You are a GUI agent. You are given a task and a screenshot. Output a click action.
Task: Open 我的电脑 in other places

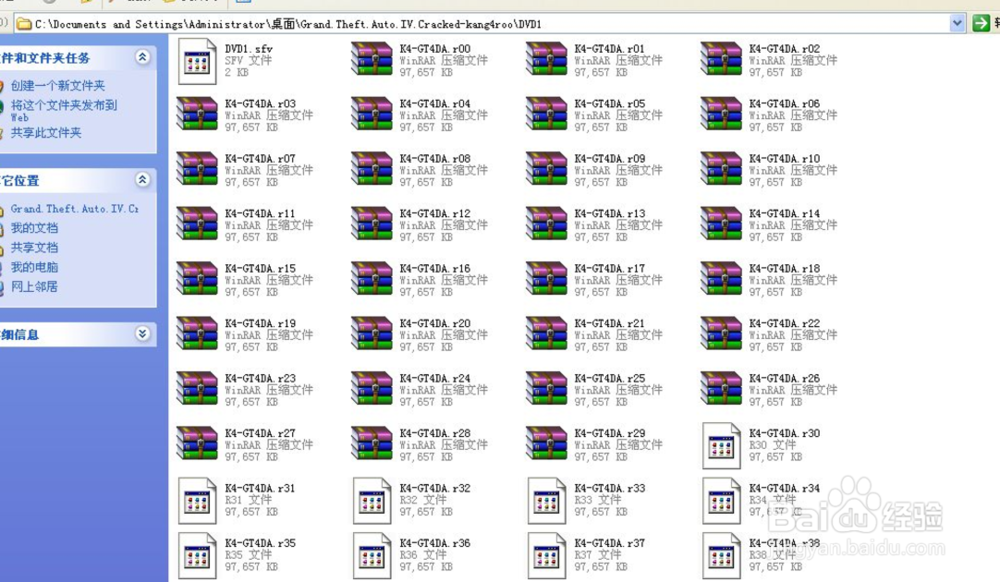(34, 267)
